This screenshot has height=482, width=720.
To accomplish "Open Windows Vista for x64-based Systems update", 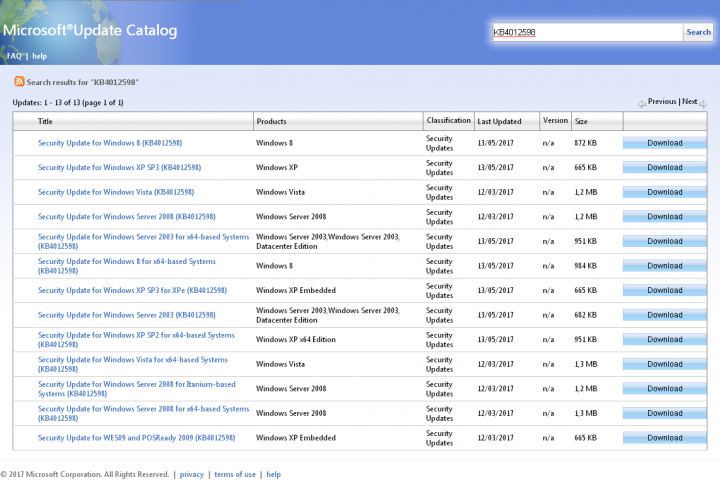I will [133, 364].
